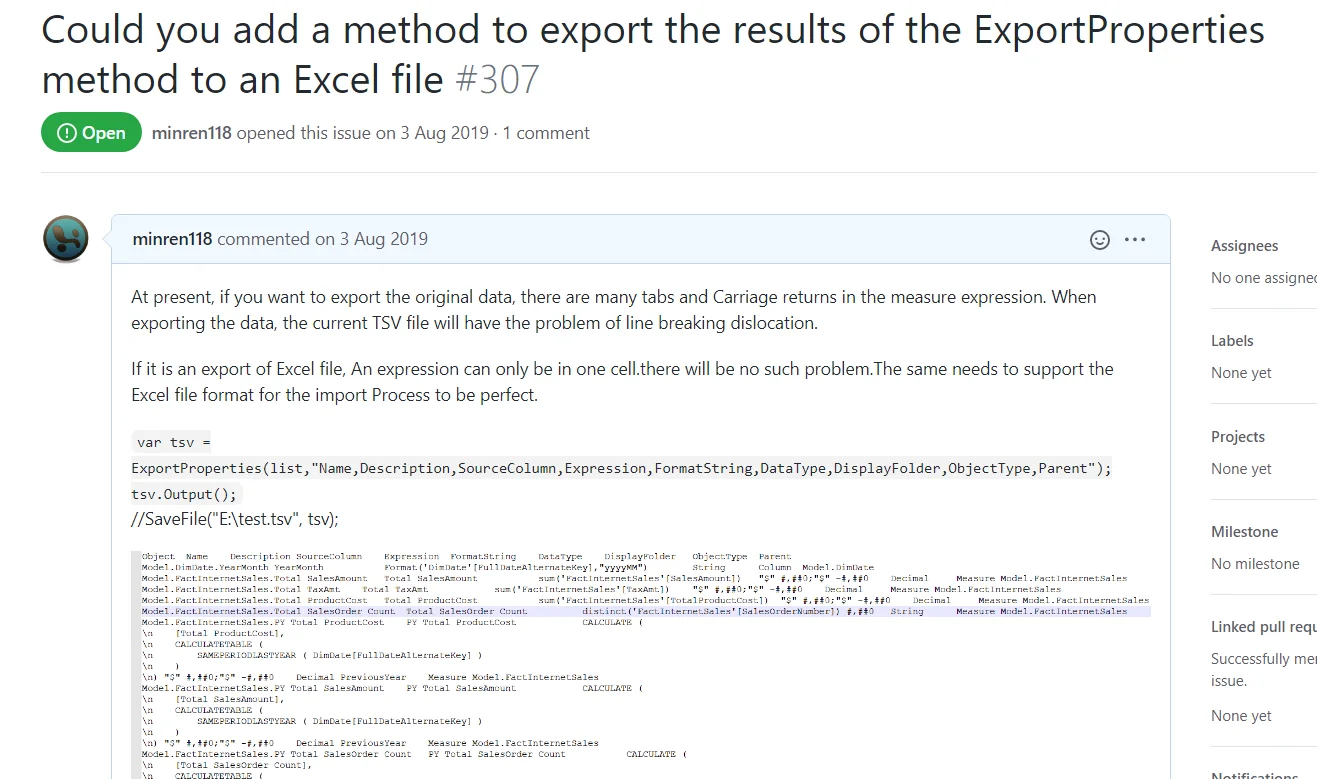Click the issue number #307
The height and width of the screenshot is (779, 1317).
(497, 79)
